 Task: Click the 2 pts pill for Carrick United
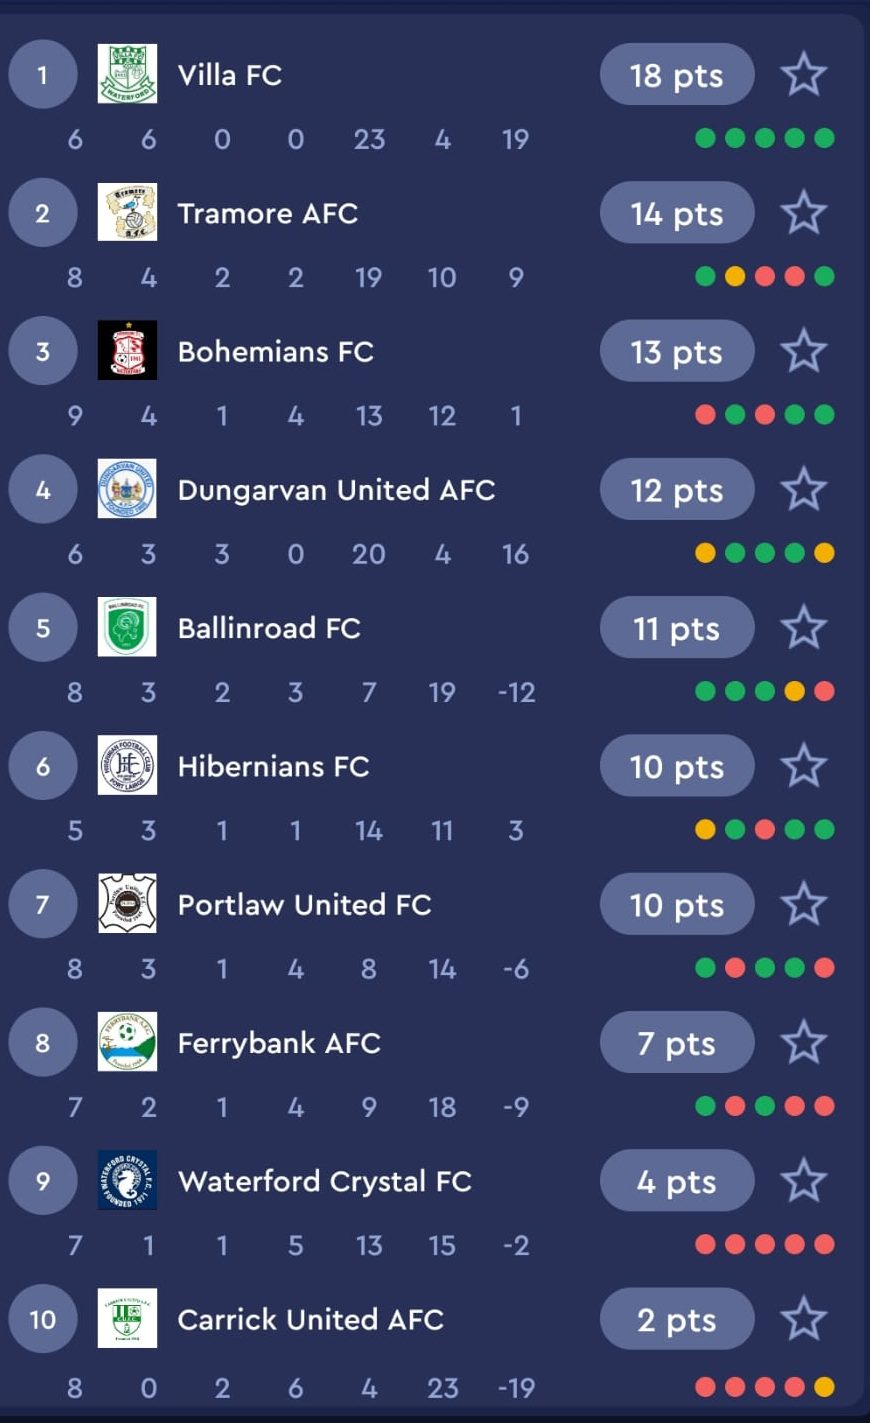[677, 1320]
